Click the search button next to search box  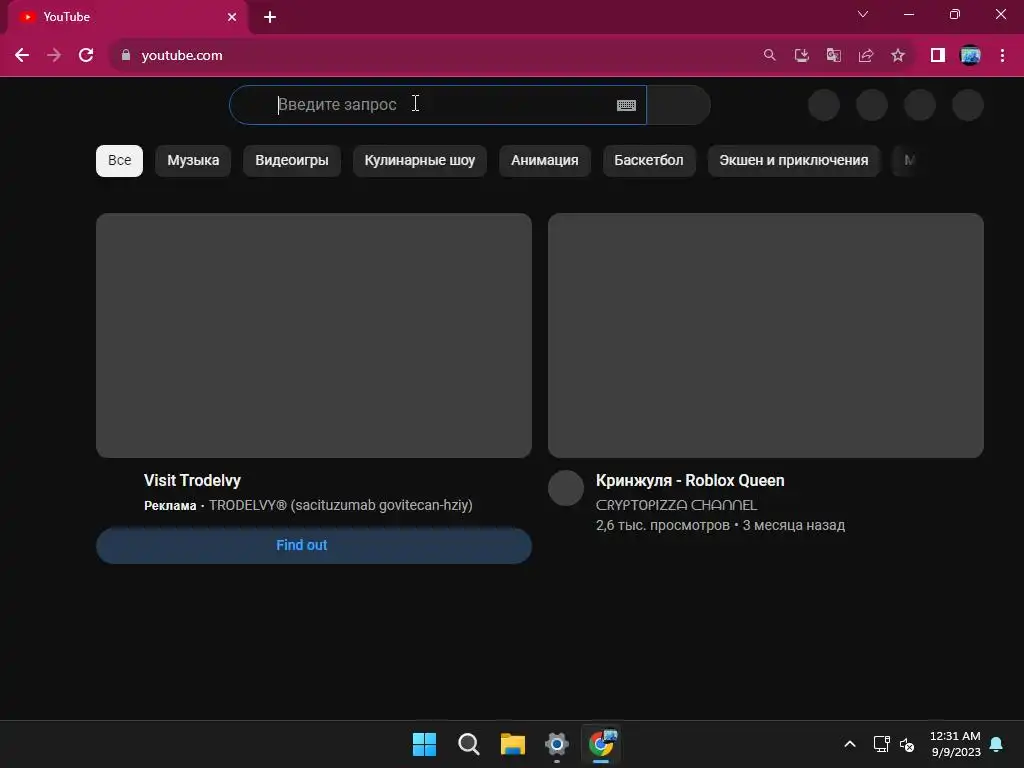coord(678,104)
